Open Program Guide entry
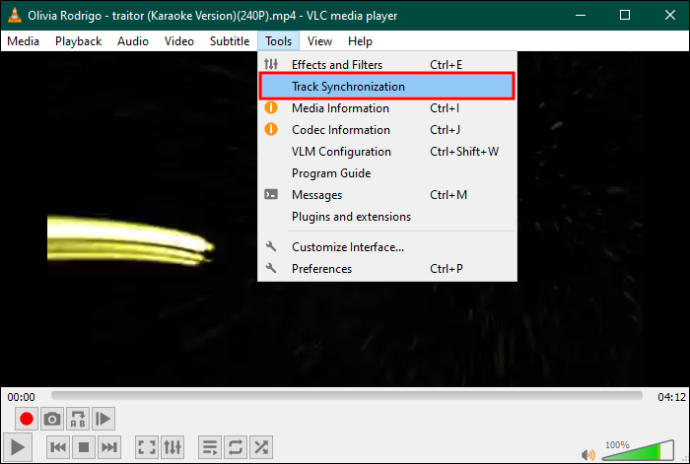The width and height of the screenshot is (690, 464). pyautogui.click(x=387, y=173)
